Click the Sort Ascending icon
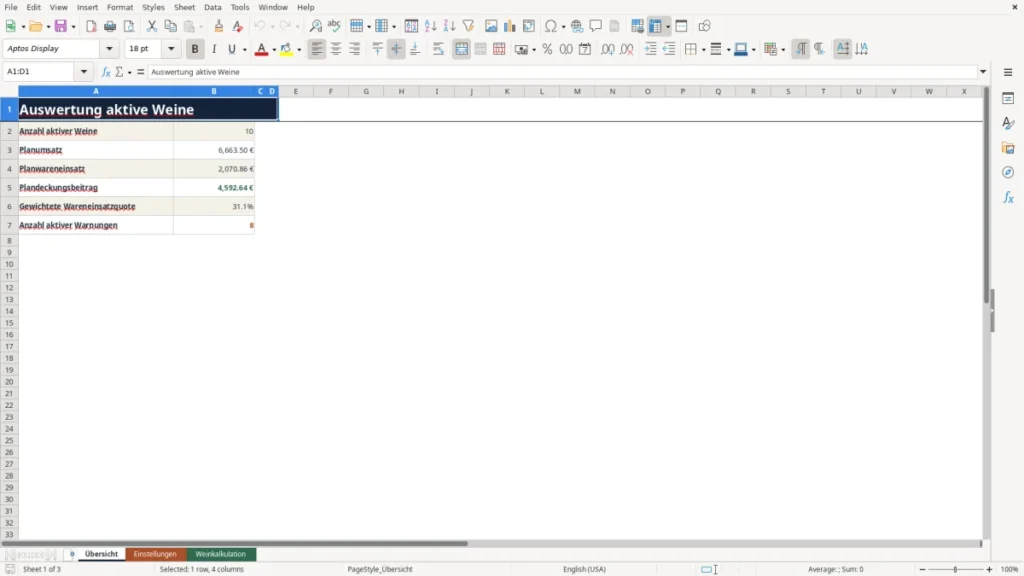Viewport: 1024px width, 576px height. point(430,26)
